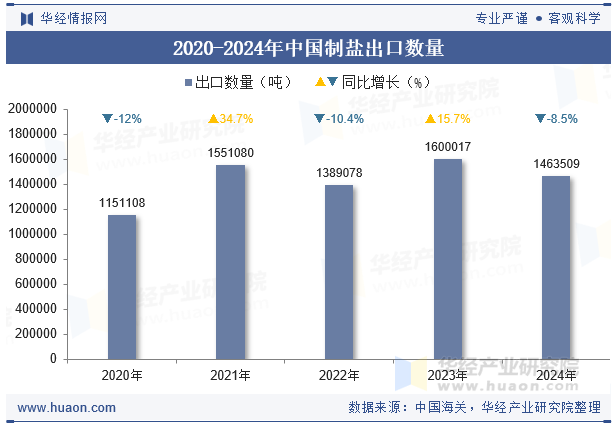
Task: Click the 2023年 axis label
Action: click(448, 376)
